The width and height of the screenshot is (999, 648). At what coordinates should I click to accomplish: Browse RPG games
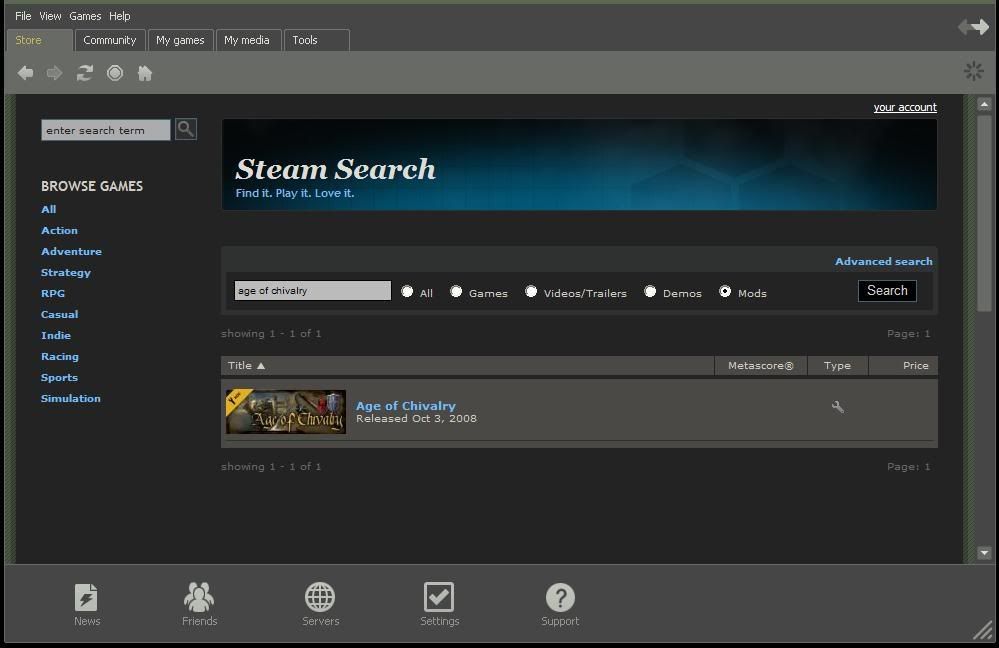click(53, 293)
